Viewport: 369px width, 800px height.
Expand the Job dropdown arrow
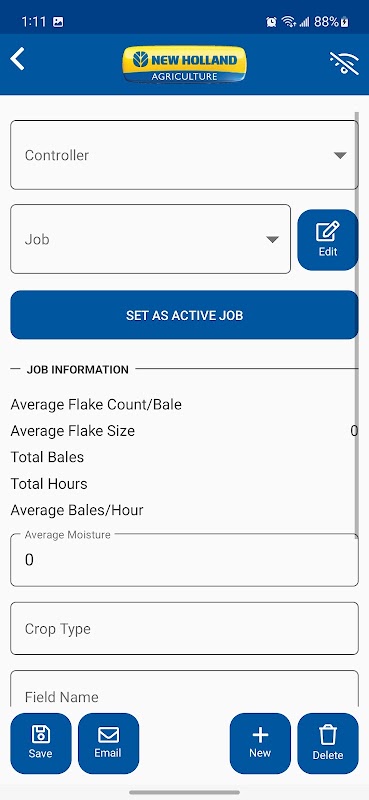273,239
